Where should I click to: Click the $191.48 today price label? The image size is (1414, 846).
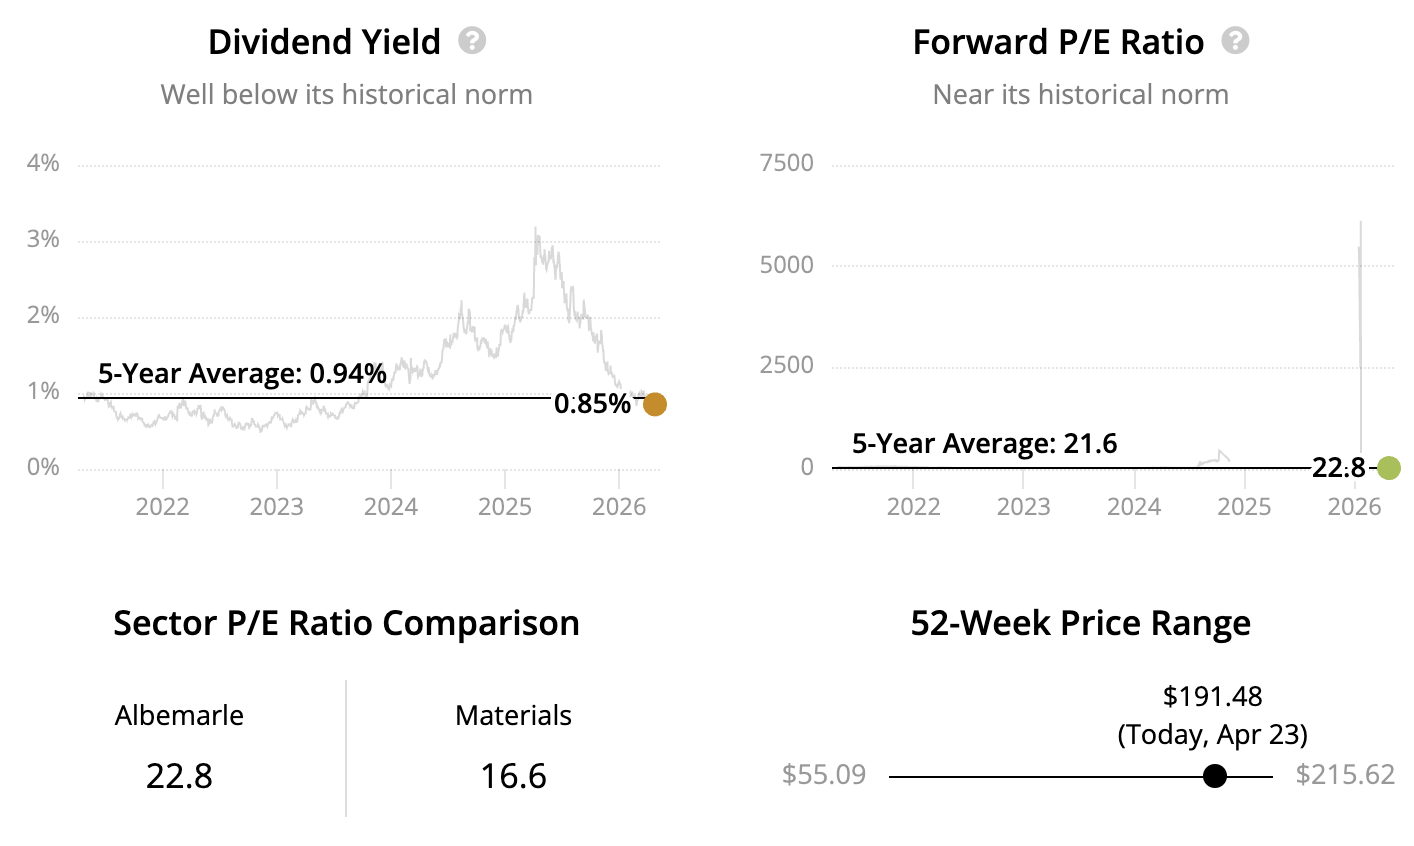coord(1212,696)
